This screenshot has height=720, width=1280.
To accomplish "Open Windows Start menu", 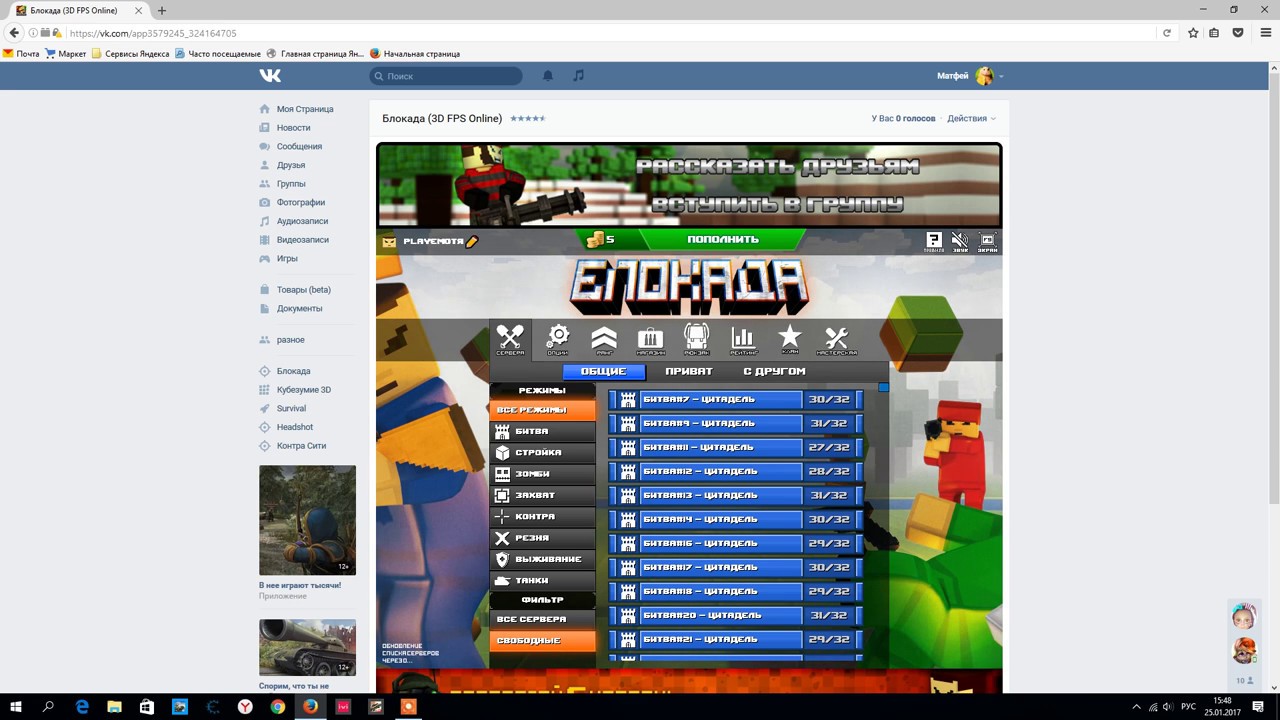I will click(x=16, y=706).
